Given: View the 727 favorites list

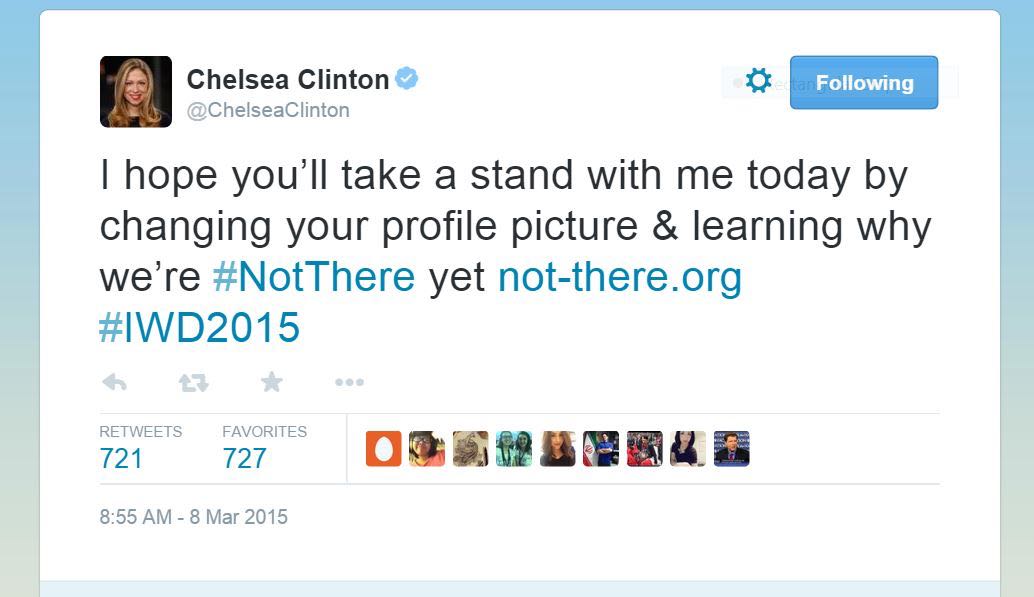Looking at the screenshot, I should point(245,458).
